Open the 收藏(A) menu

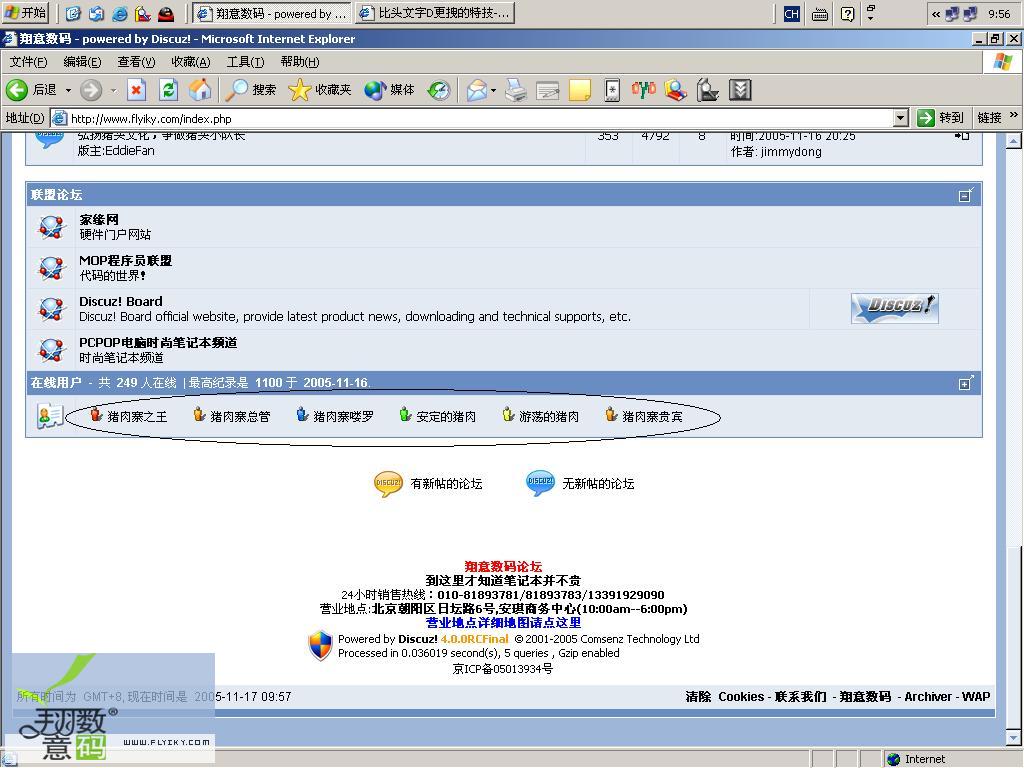[191, 62]
